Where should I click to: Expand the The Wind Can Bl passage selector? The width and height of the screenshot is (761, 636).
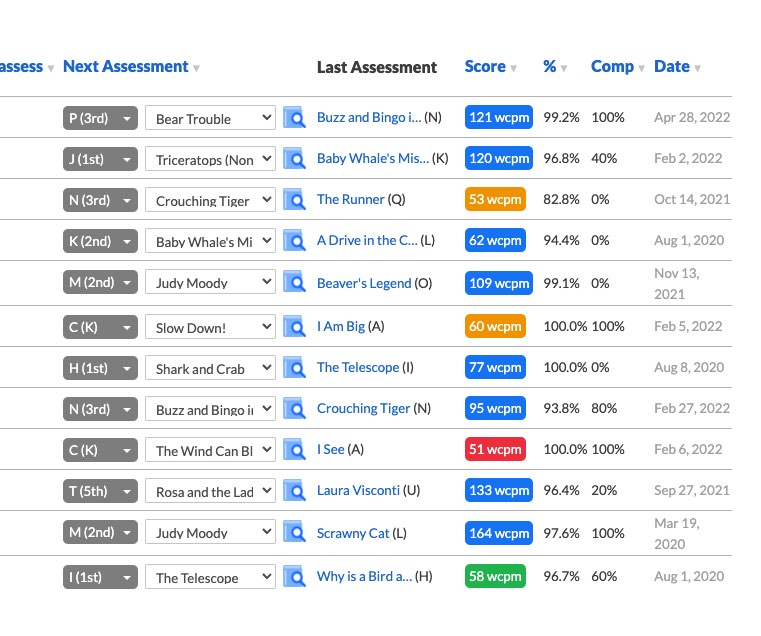coord(210,450)
